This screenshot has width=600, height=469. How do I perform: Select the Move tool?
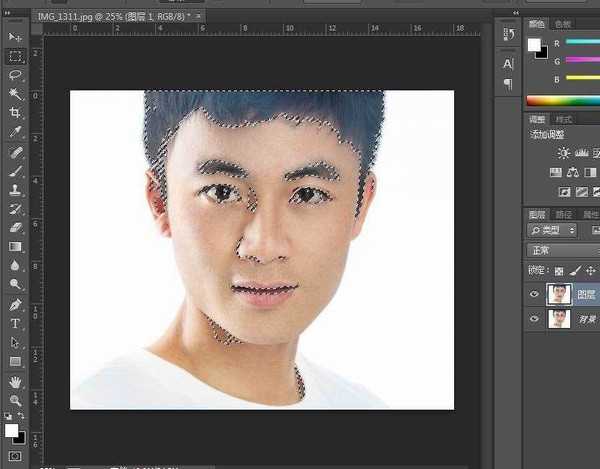pyautogui.click(x=15, y=37)
